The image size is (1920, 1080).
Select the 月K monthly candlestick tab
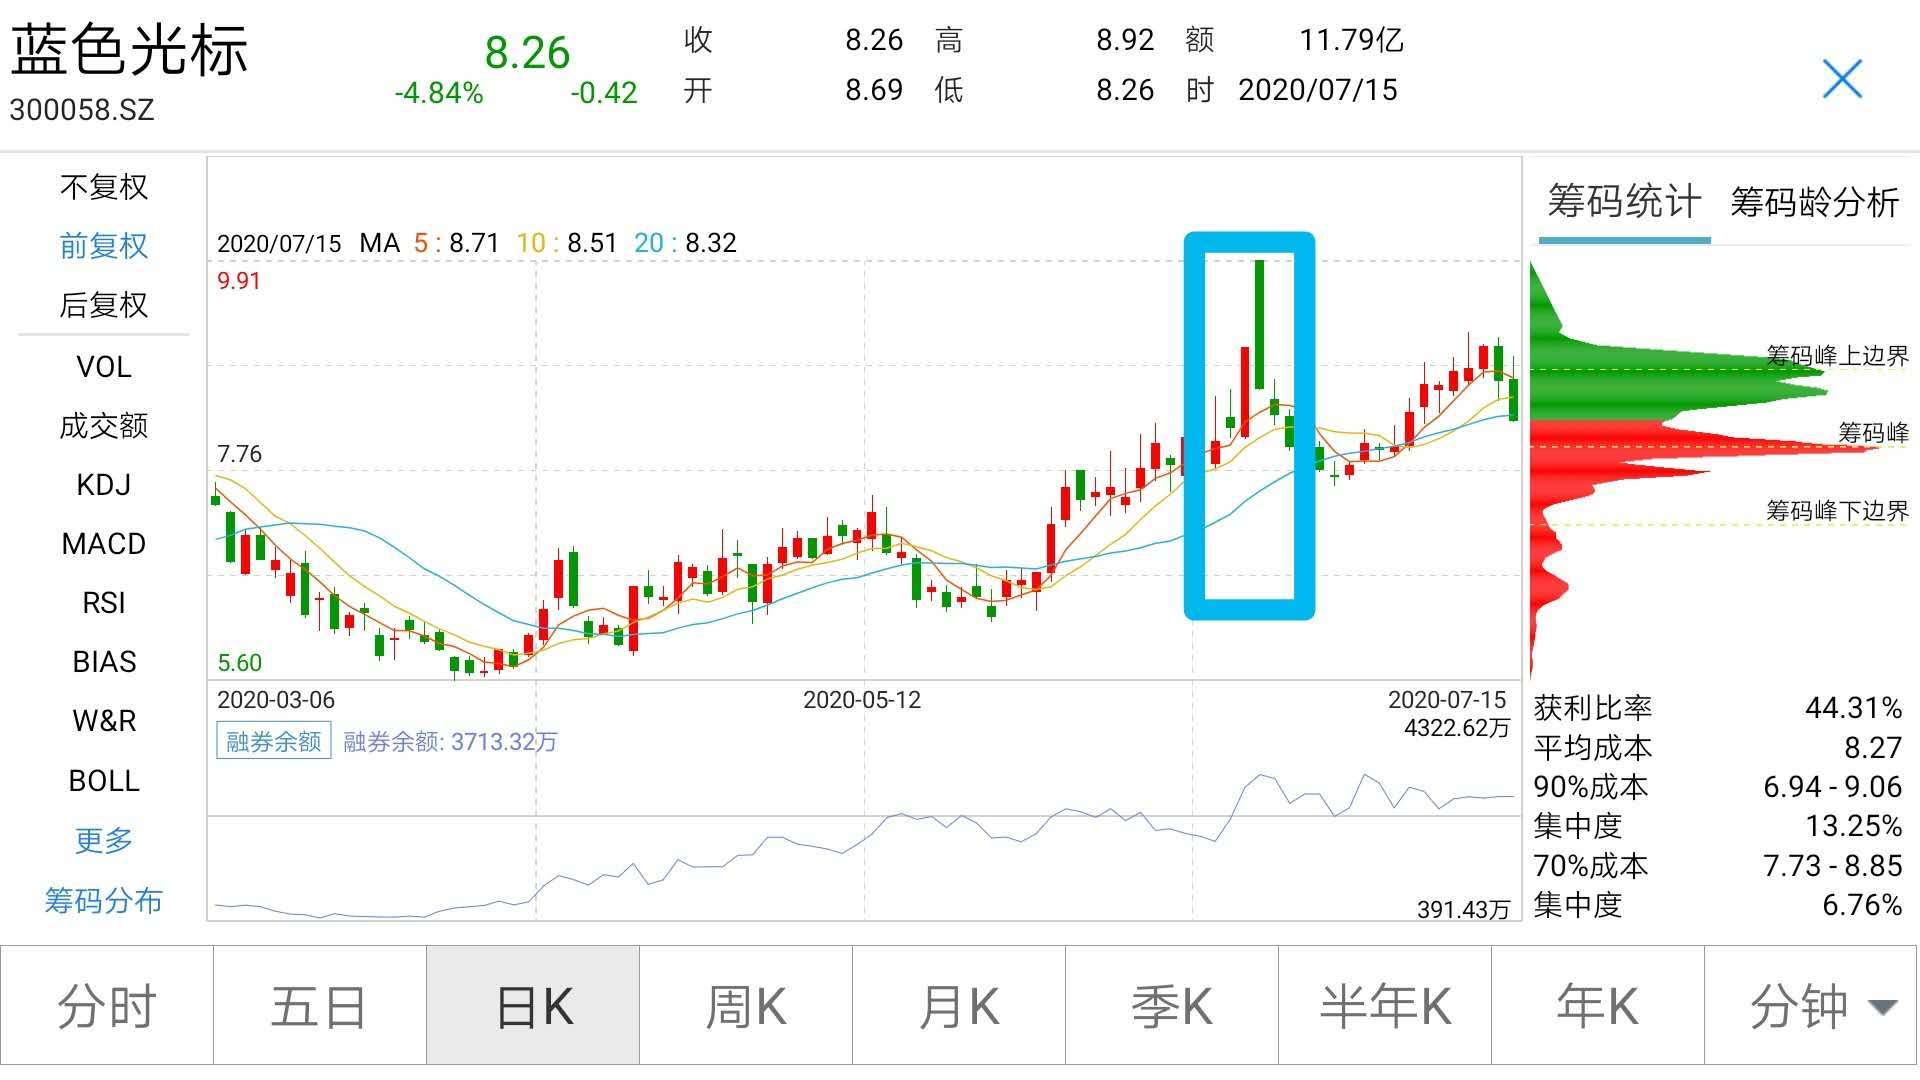(959, 1006)
